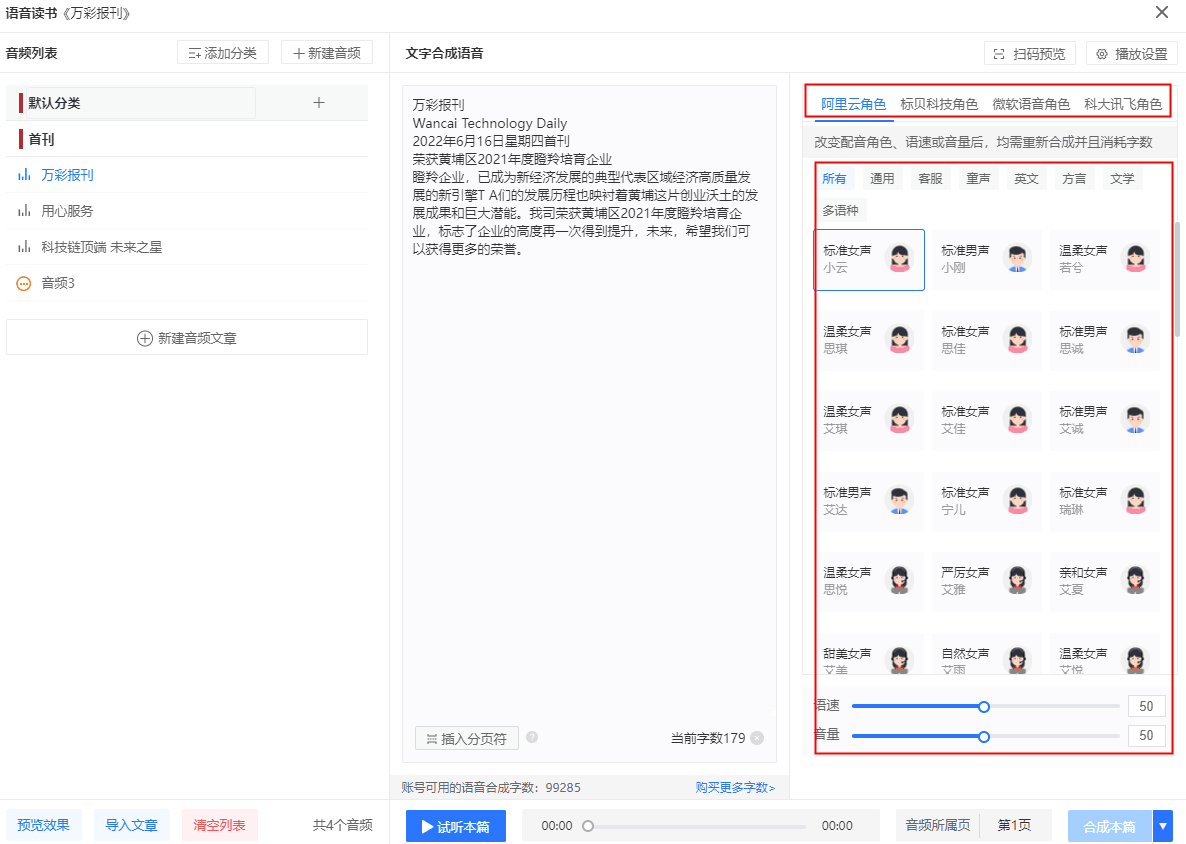Select the 艾琪 voice avatar
The width and height of the screenshot is (1186, 844).
(x=899, y=420)
